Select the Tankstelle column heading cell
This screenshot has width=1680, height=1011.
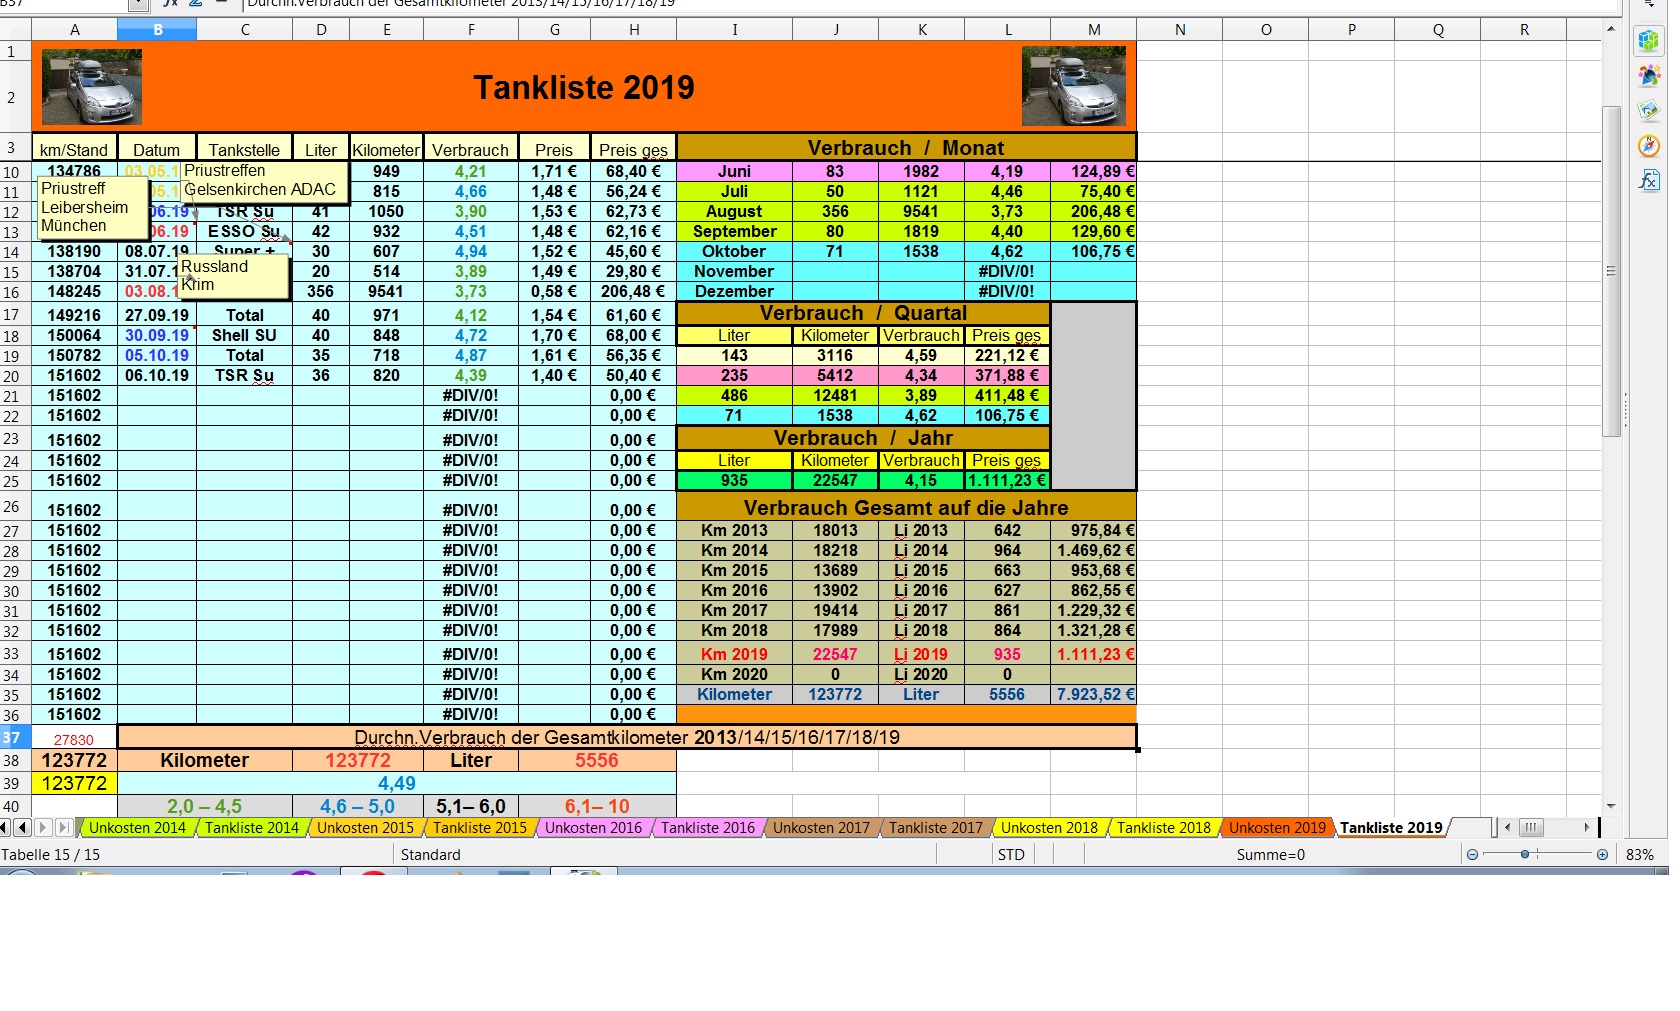click(245, 150)
